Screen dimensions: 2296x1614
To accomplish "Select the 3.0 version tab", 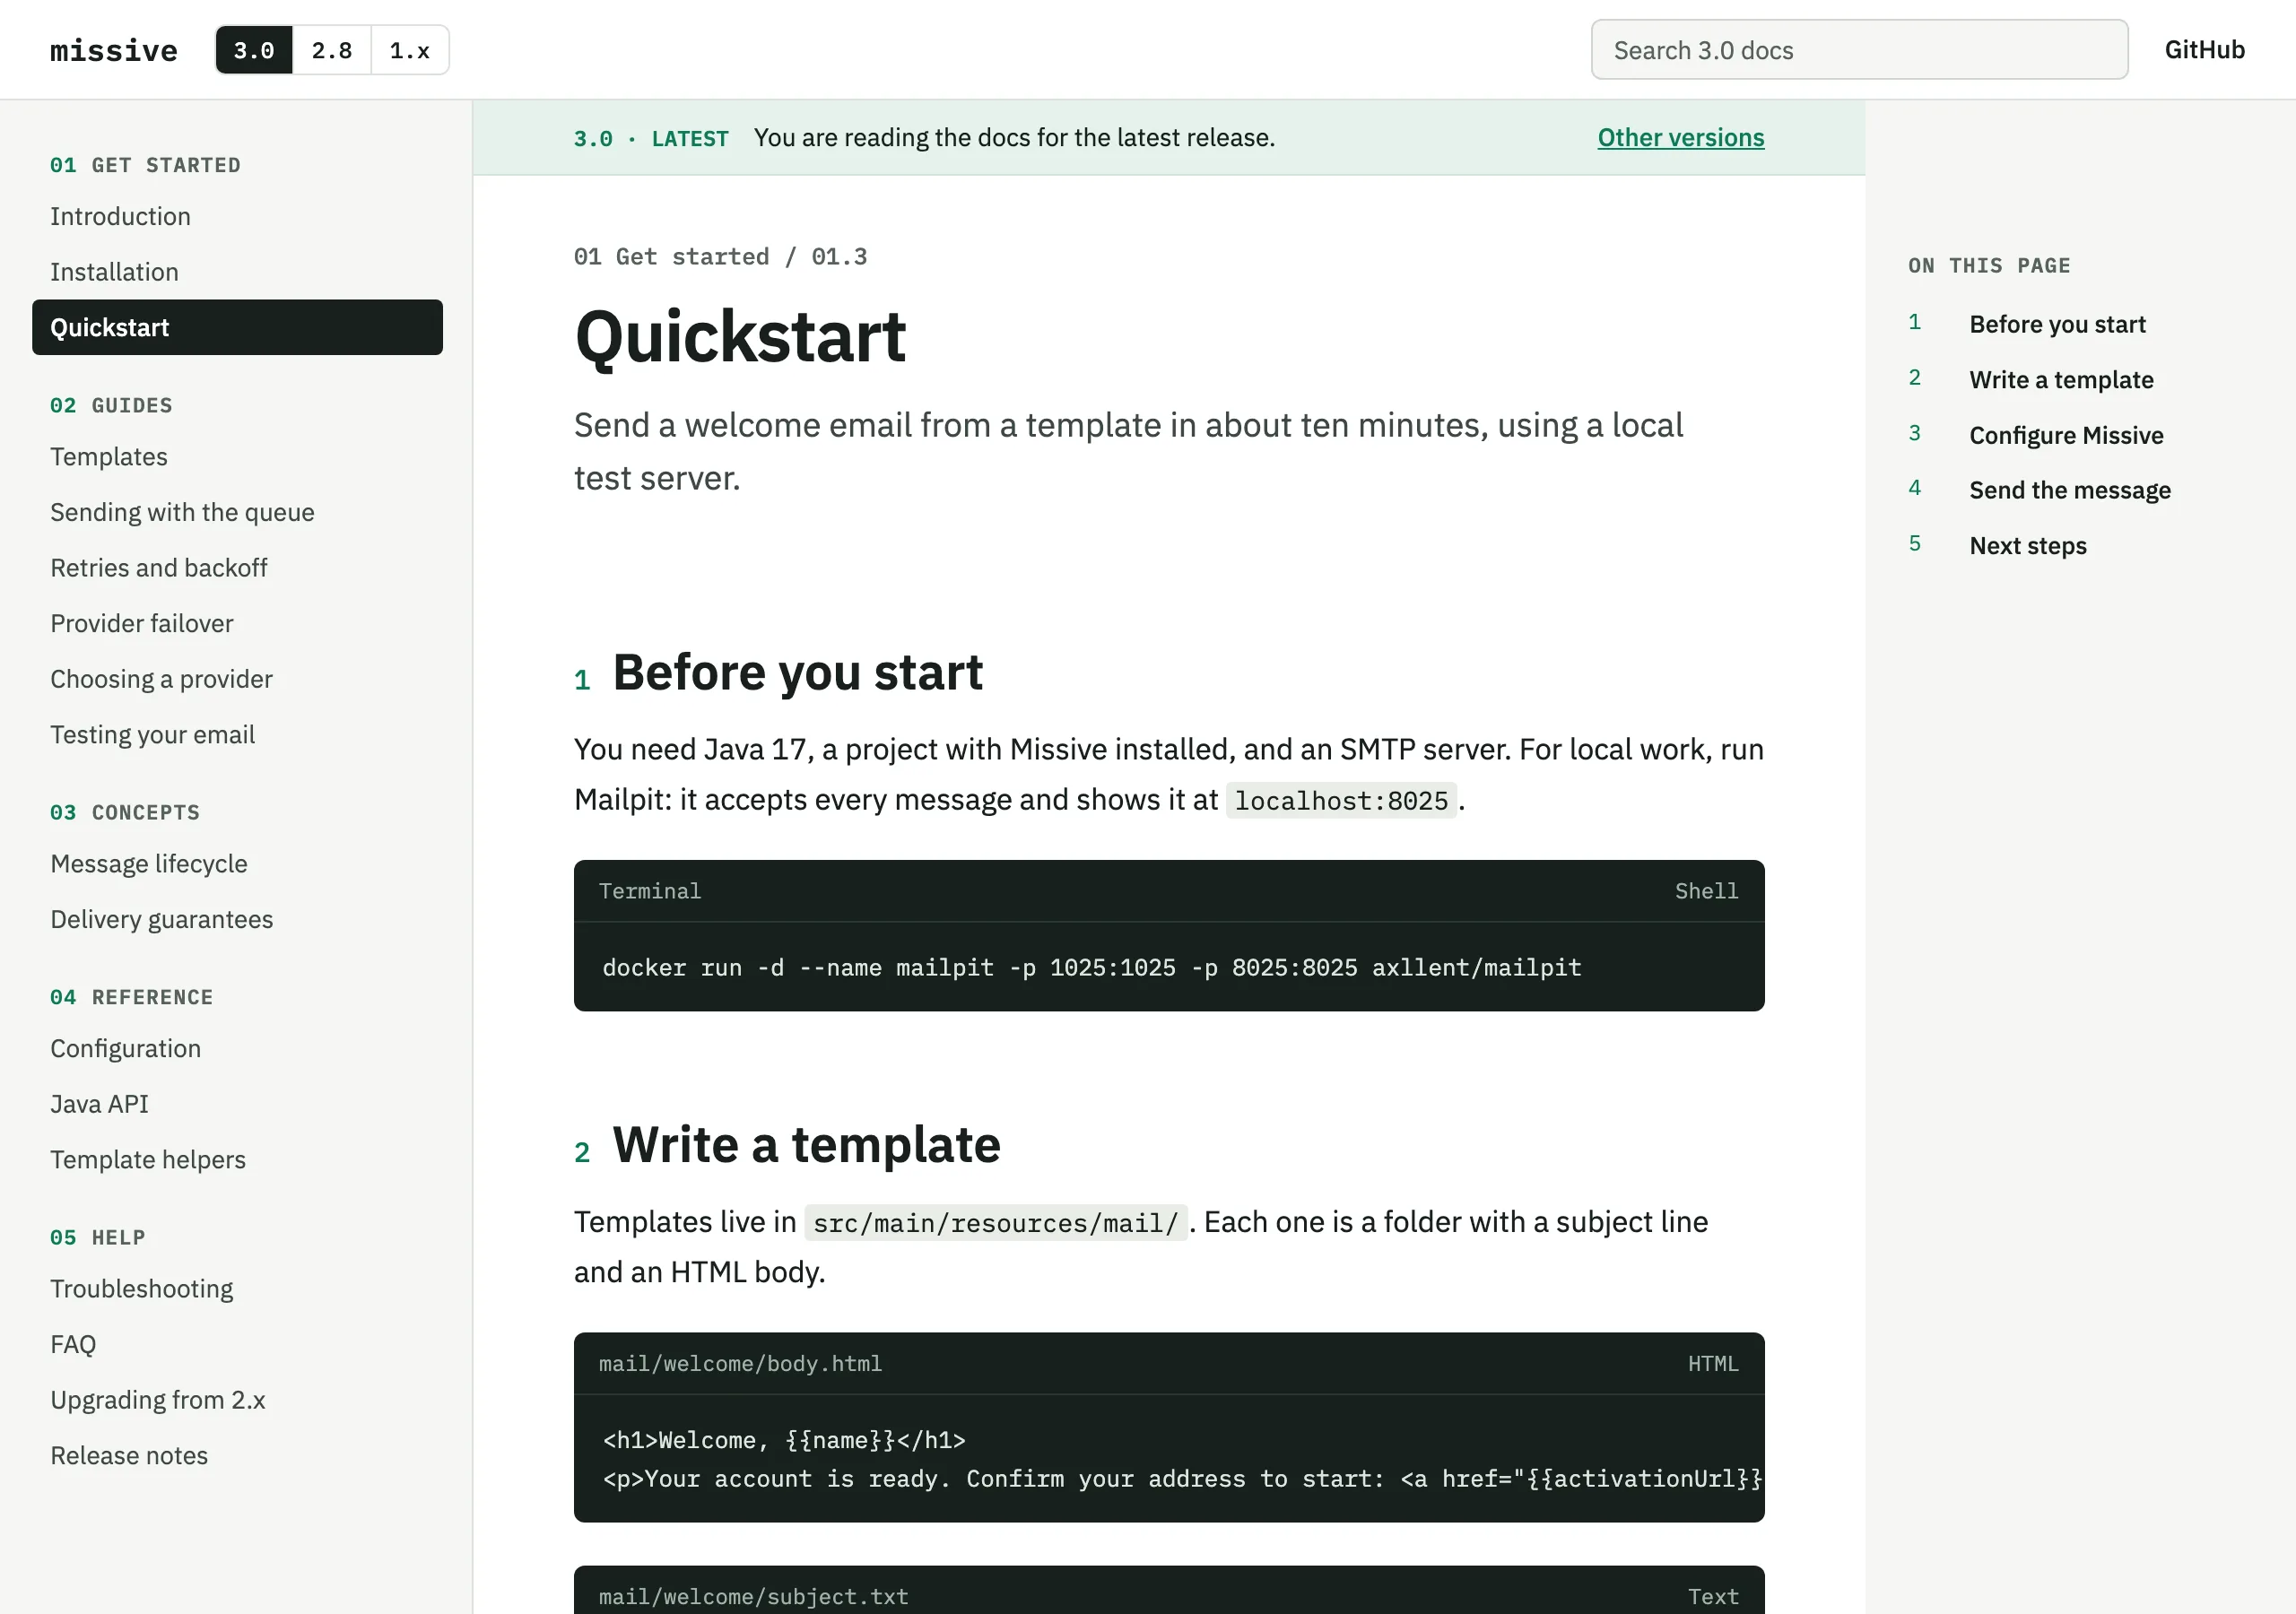I will pyautogui.click(x=254, y=50).
